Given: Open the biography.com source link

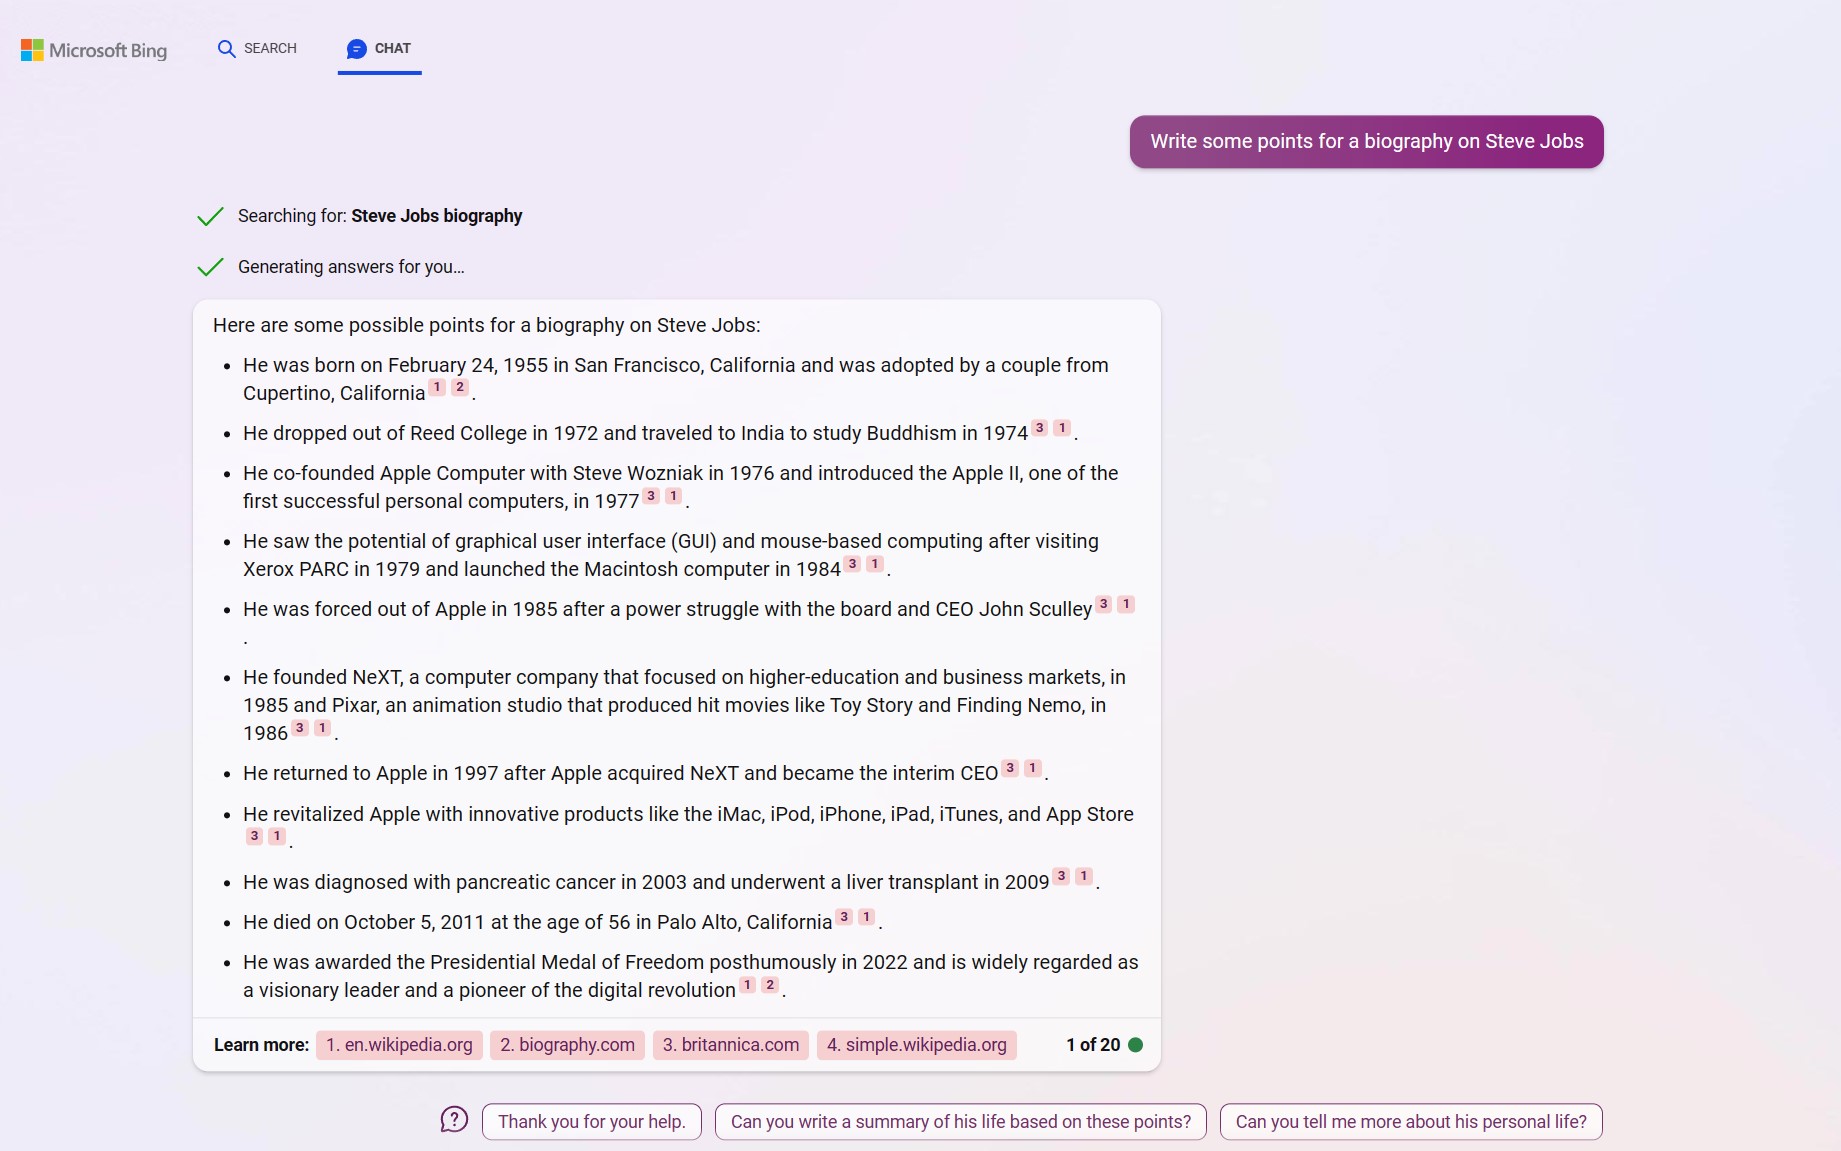Looking at the screenshot, I should pos(567,1045).
